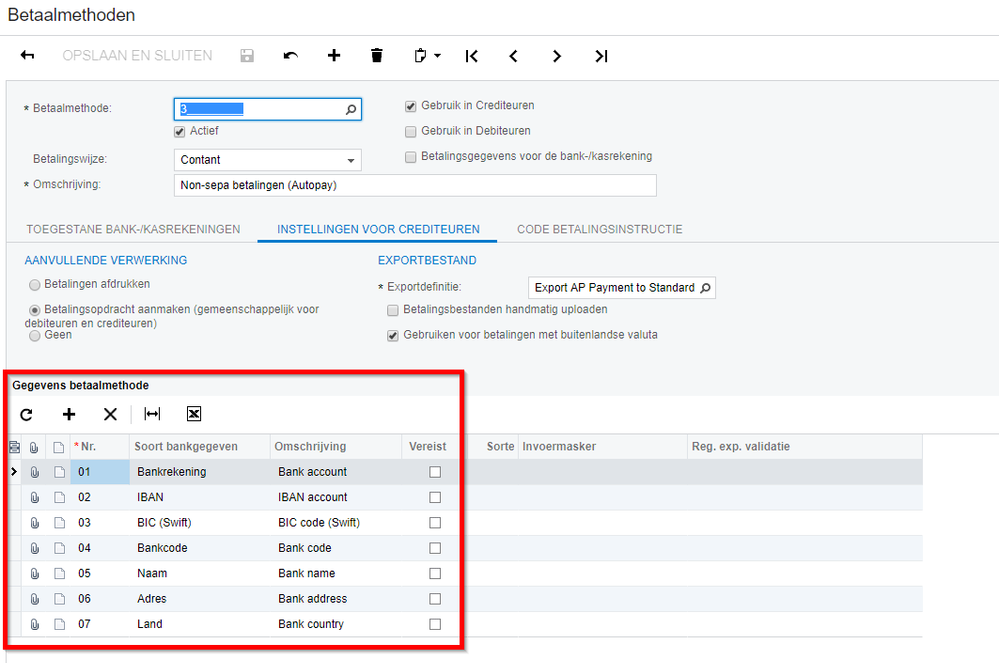Open the Code betalingsinstructie tab
Image resolution: width=999 pixels, height=663 pixels.
click(x=600, y=229)
